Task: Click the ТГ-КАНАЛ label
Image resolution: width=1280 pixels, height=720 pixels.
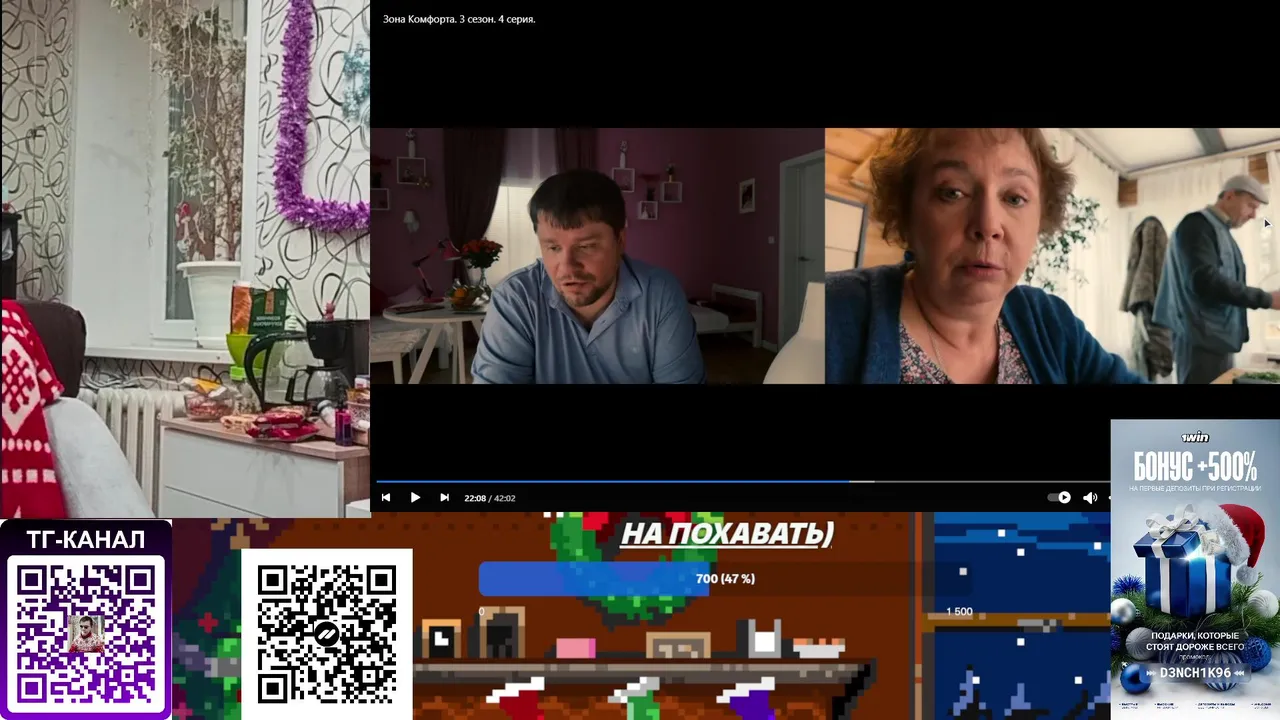Action: [x=86, y=540]
